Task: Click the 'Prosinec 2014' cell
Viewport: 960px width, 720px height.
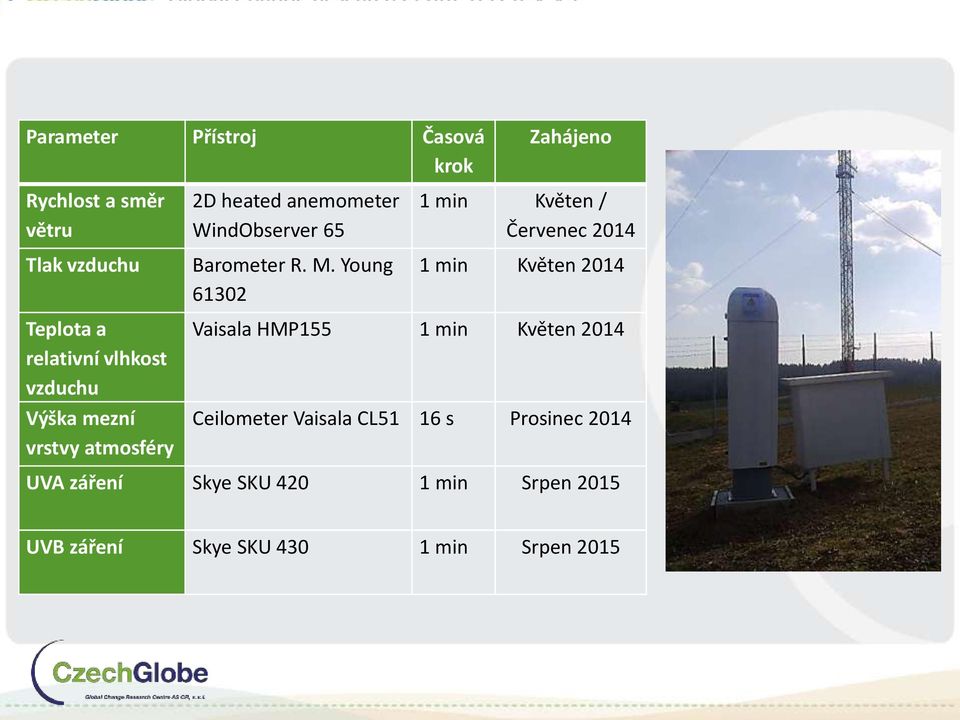Action: (571, 433)
